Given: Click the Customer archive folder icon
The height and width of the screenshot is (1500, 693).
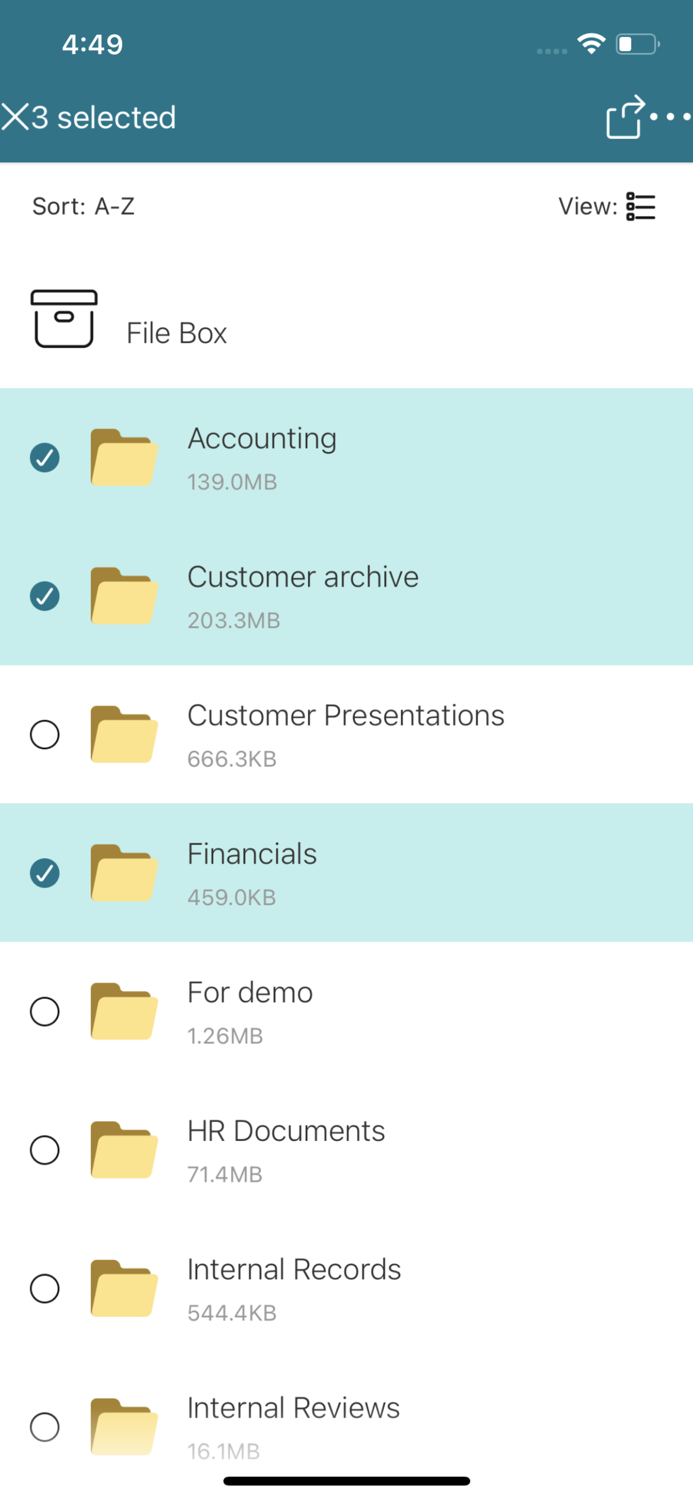Looking at the screenshot, I should click(123, 596).
